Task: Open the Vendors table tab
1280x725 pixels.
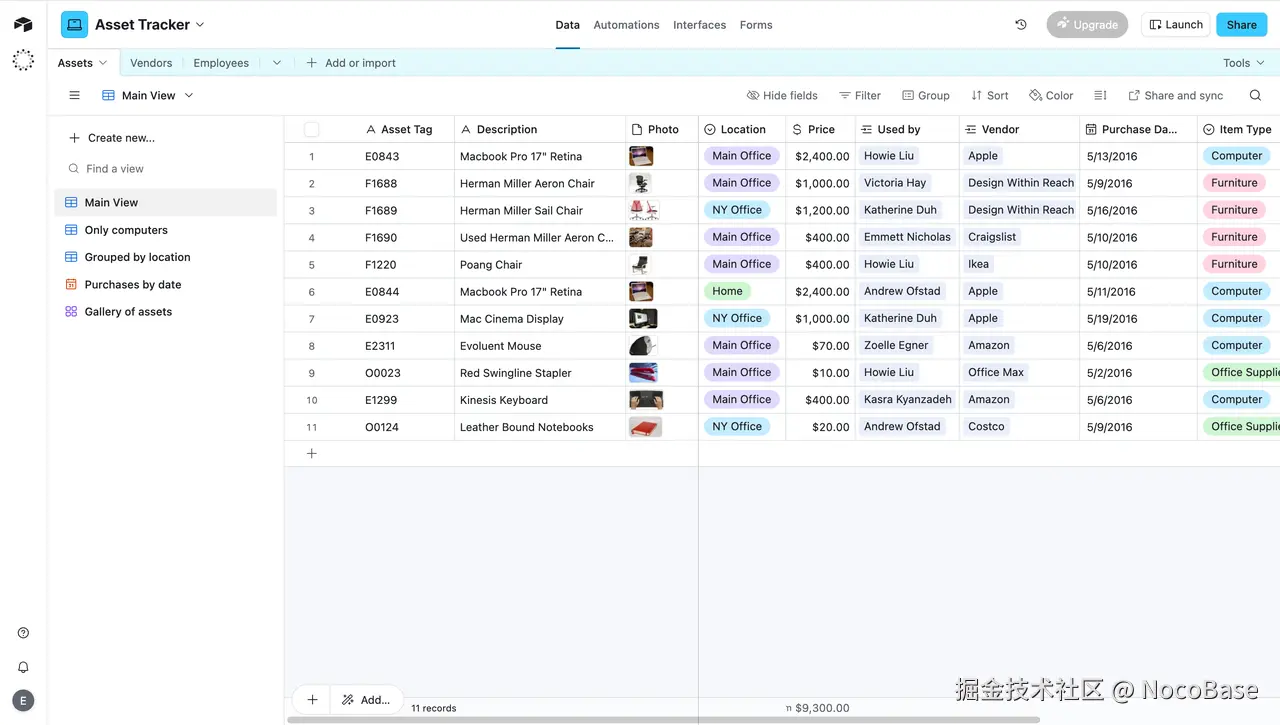Action: coord(151,63)
